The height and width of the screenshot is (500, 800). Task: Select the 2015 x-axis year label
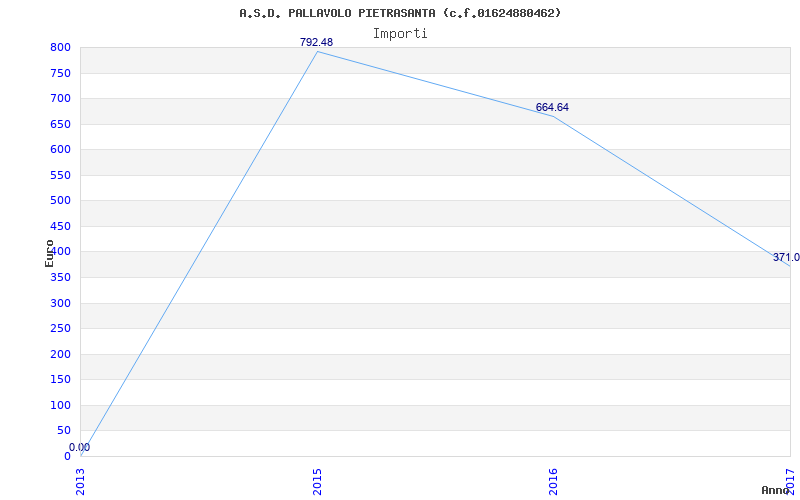(317, 481)
